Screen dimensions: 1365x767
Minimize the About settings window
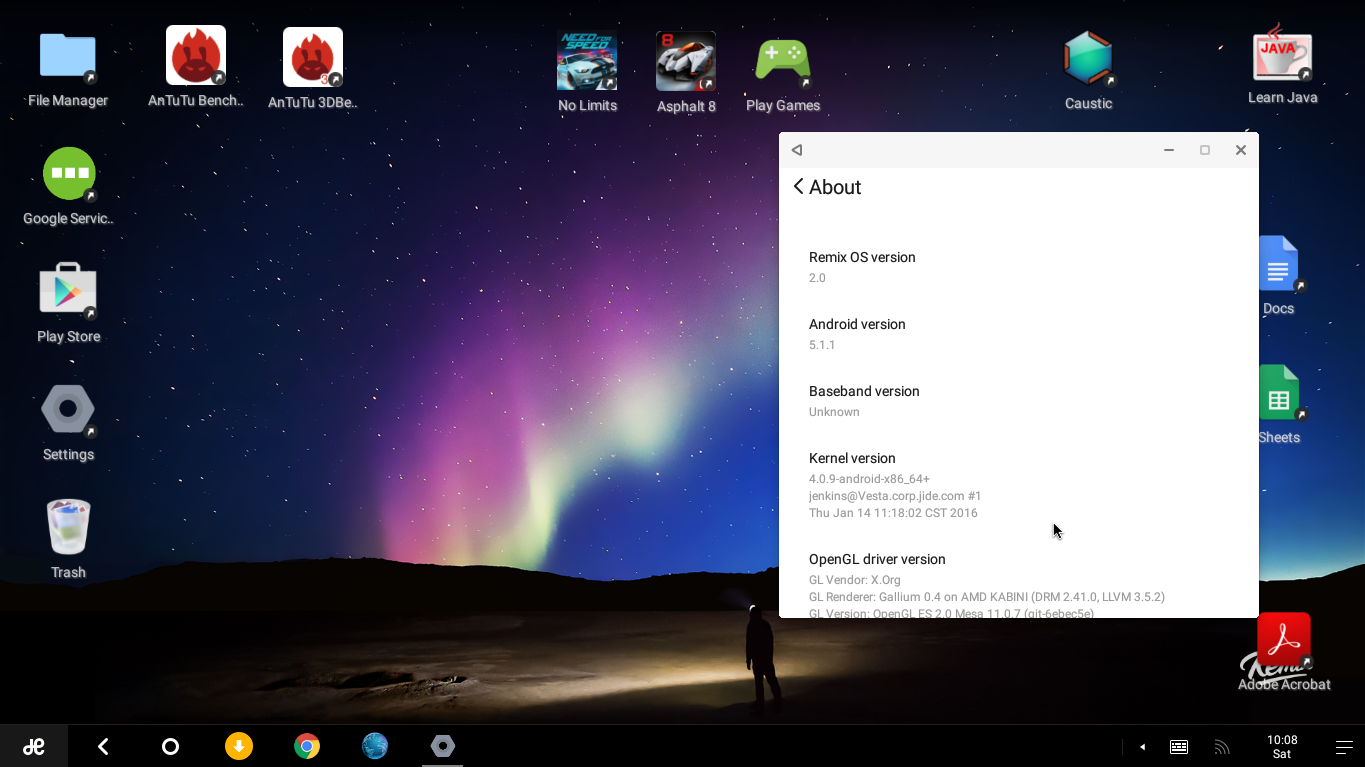click(1168, 150)
